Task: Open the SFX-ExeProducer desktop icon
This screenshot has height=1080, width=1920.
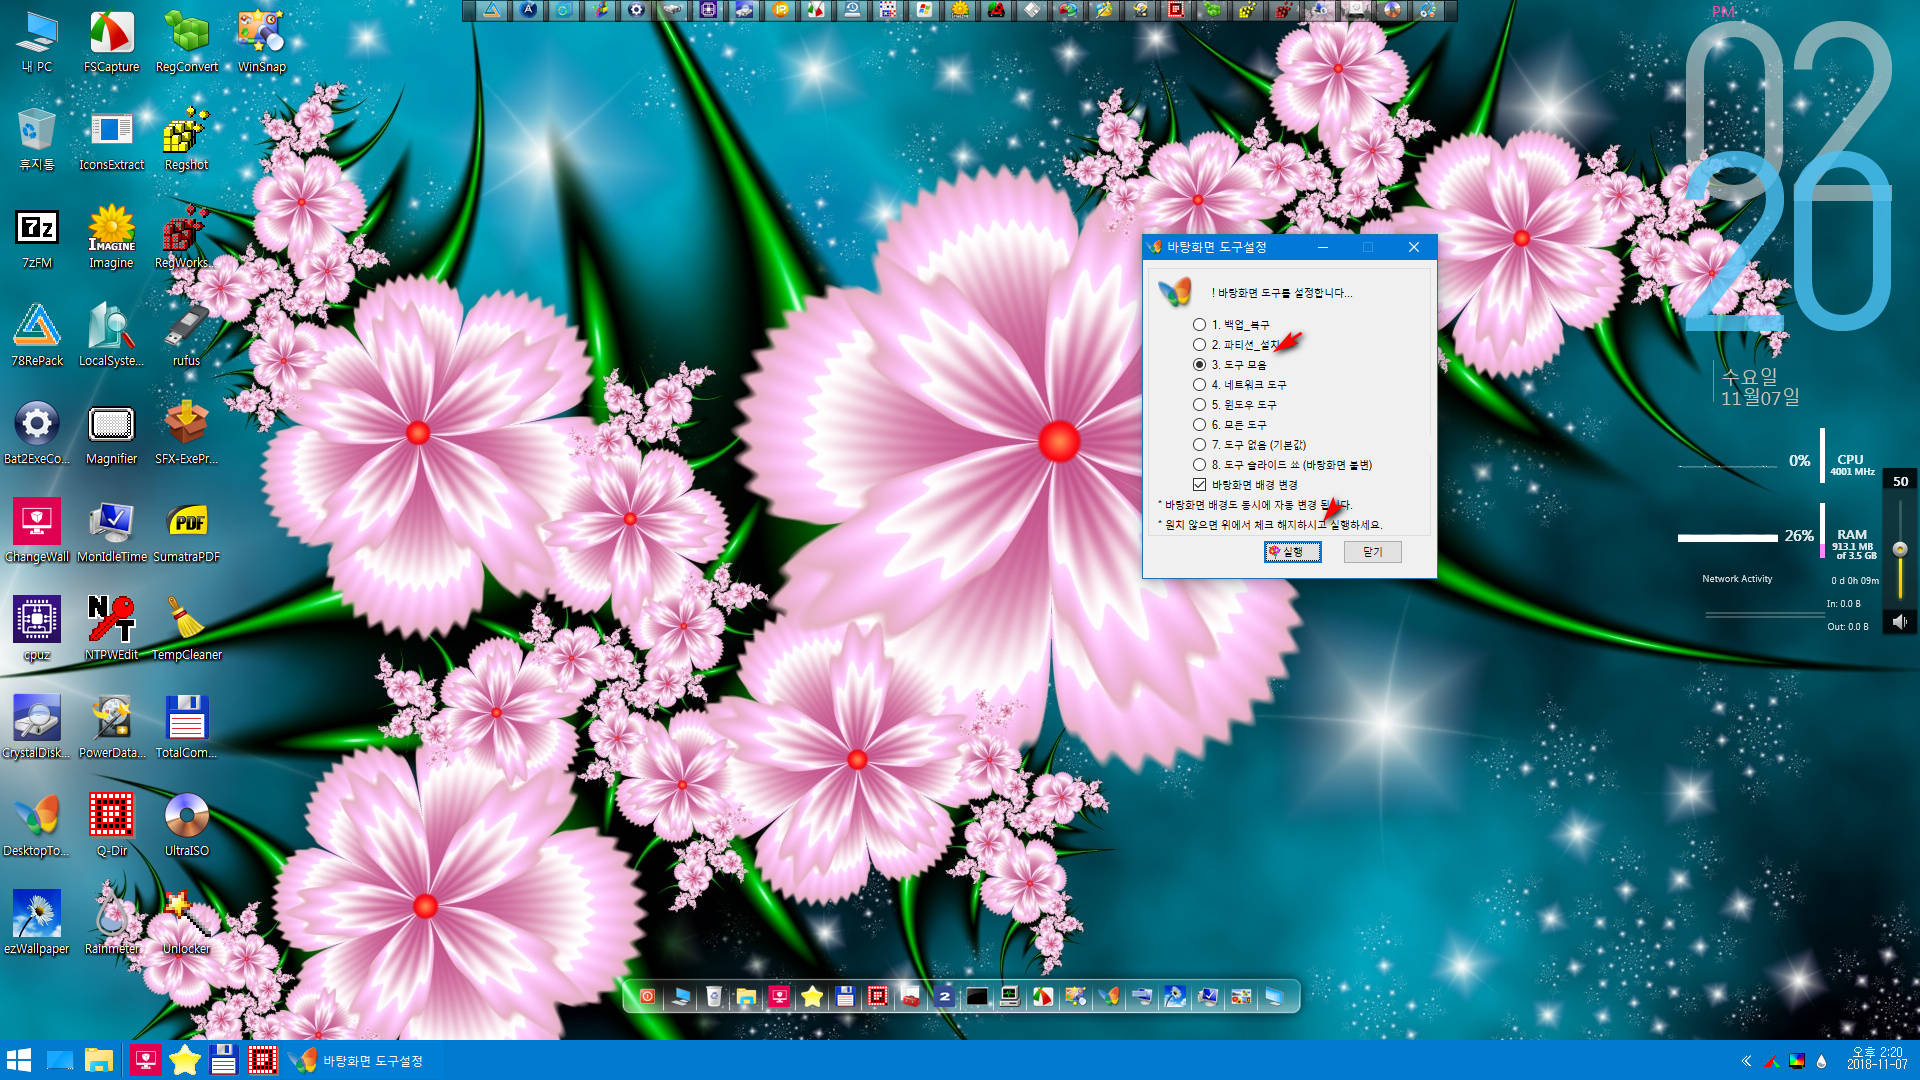Action: click(x=186, y=434)
